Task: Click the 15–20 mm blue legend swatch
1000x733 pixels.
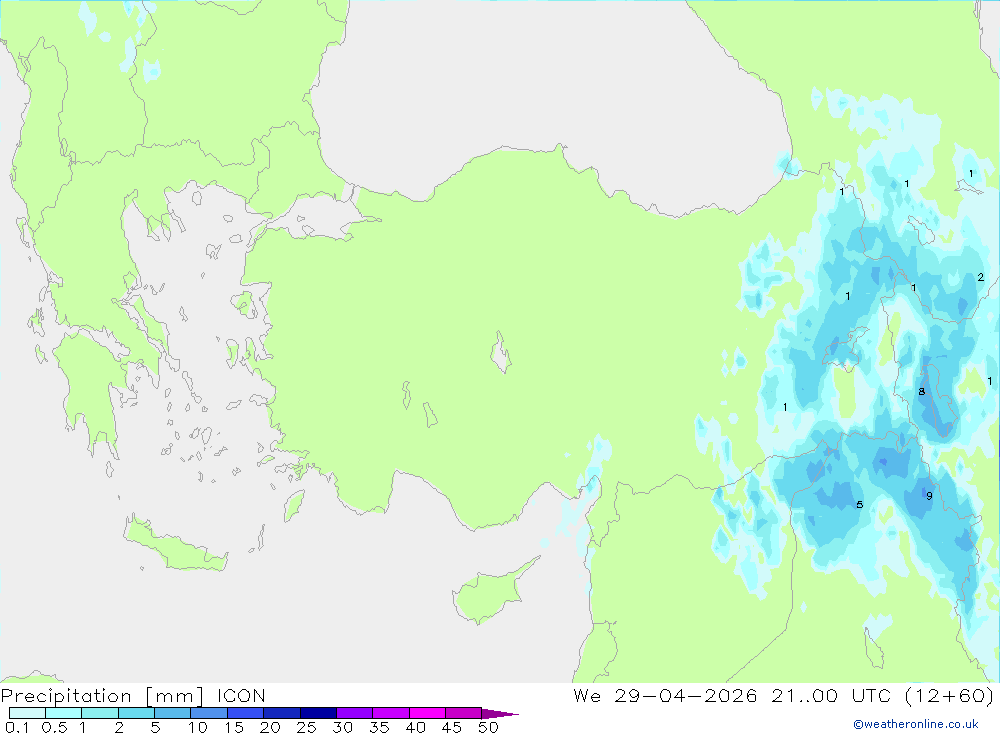Action: click(x=246, y=713)
